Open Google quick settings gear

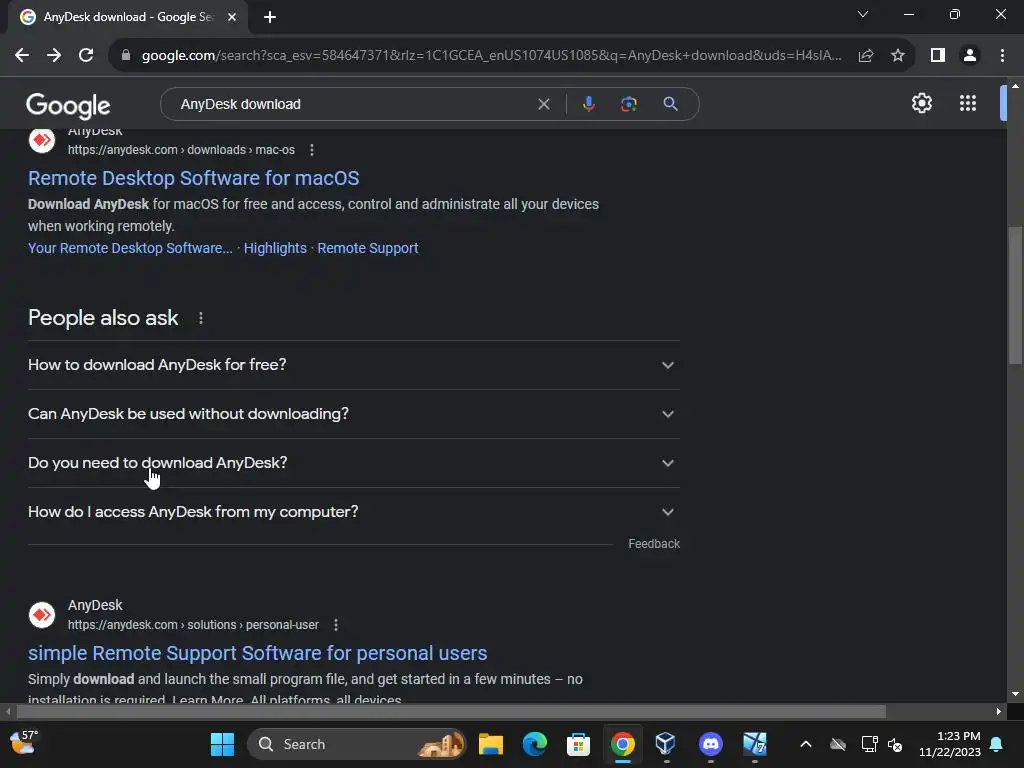(921, 103)
